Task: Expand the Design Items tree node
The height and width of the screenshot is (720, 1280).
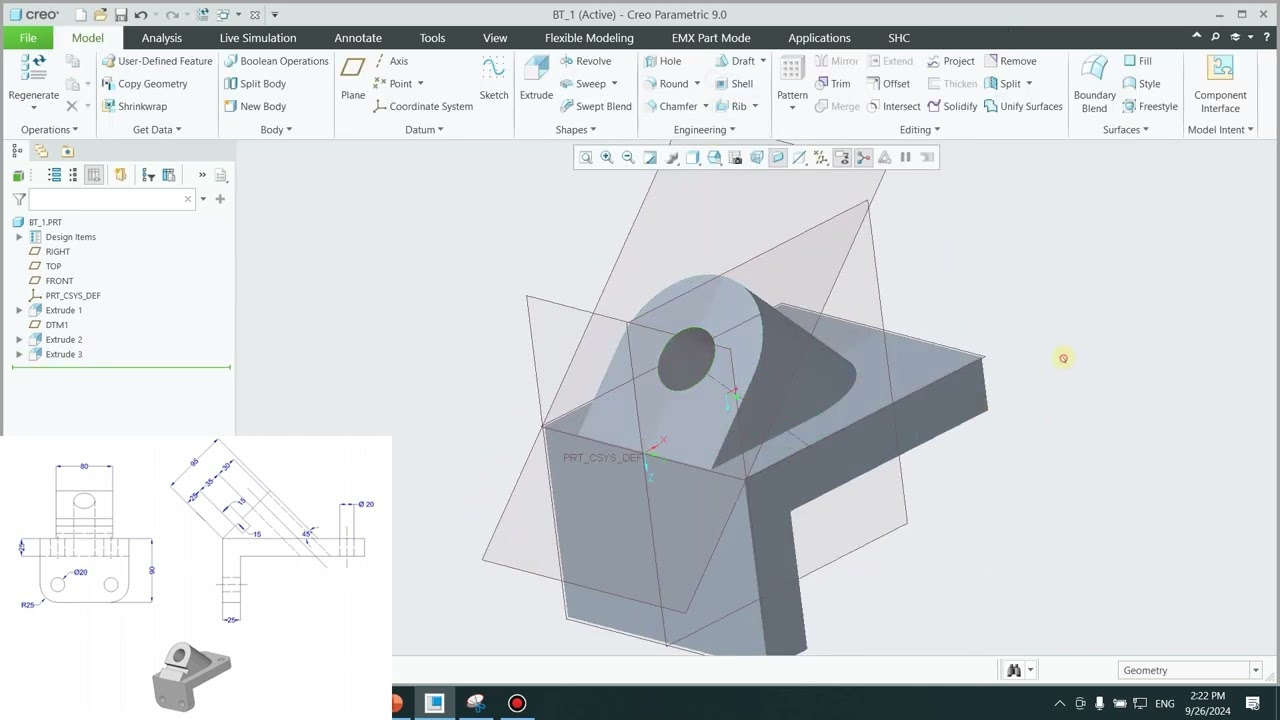Action: point(19,237)
